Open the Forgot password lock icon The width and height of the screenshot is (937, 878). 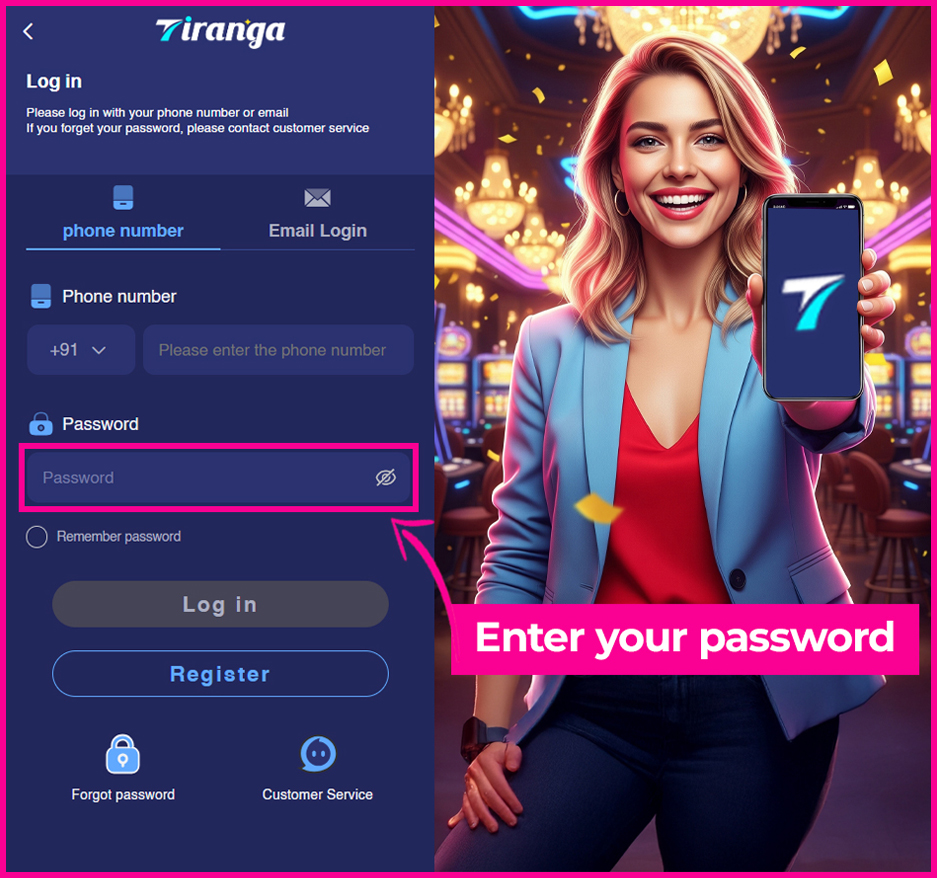(x=123, y=754)
